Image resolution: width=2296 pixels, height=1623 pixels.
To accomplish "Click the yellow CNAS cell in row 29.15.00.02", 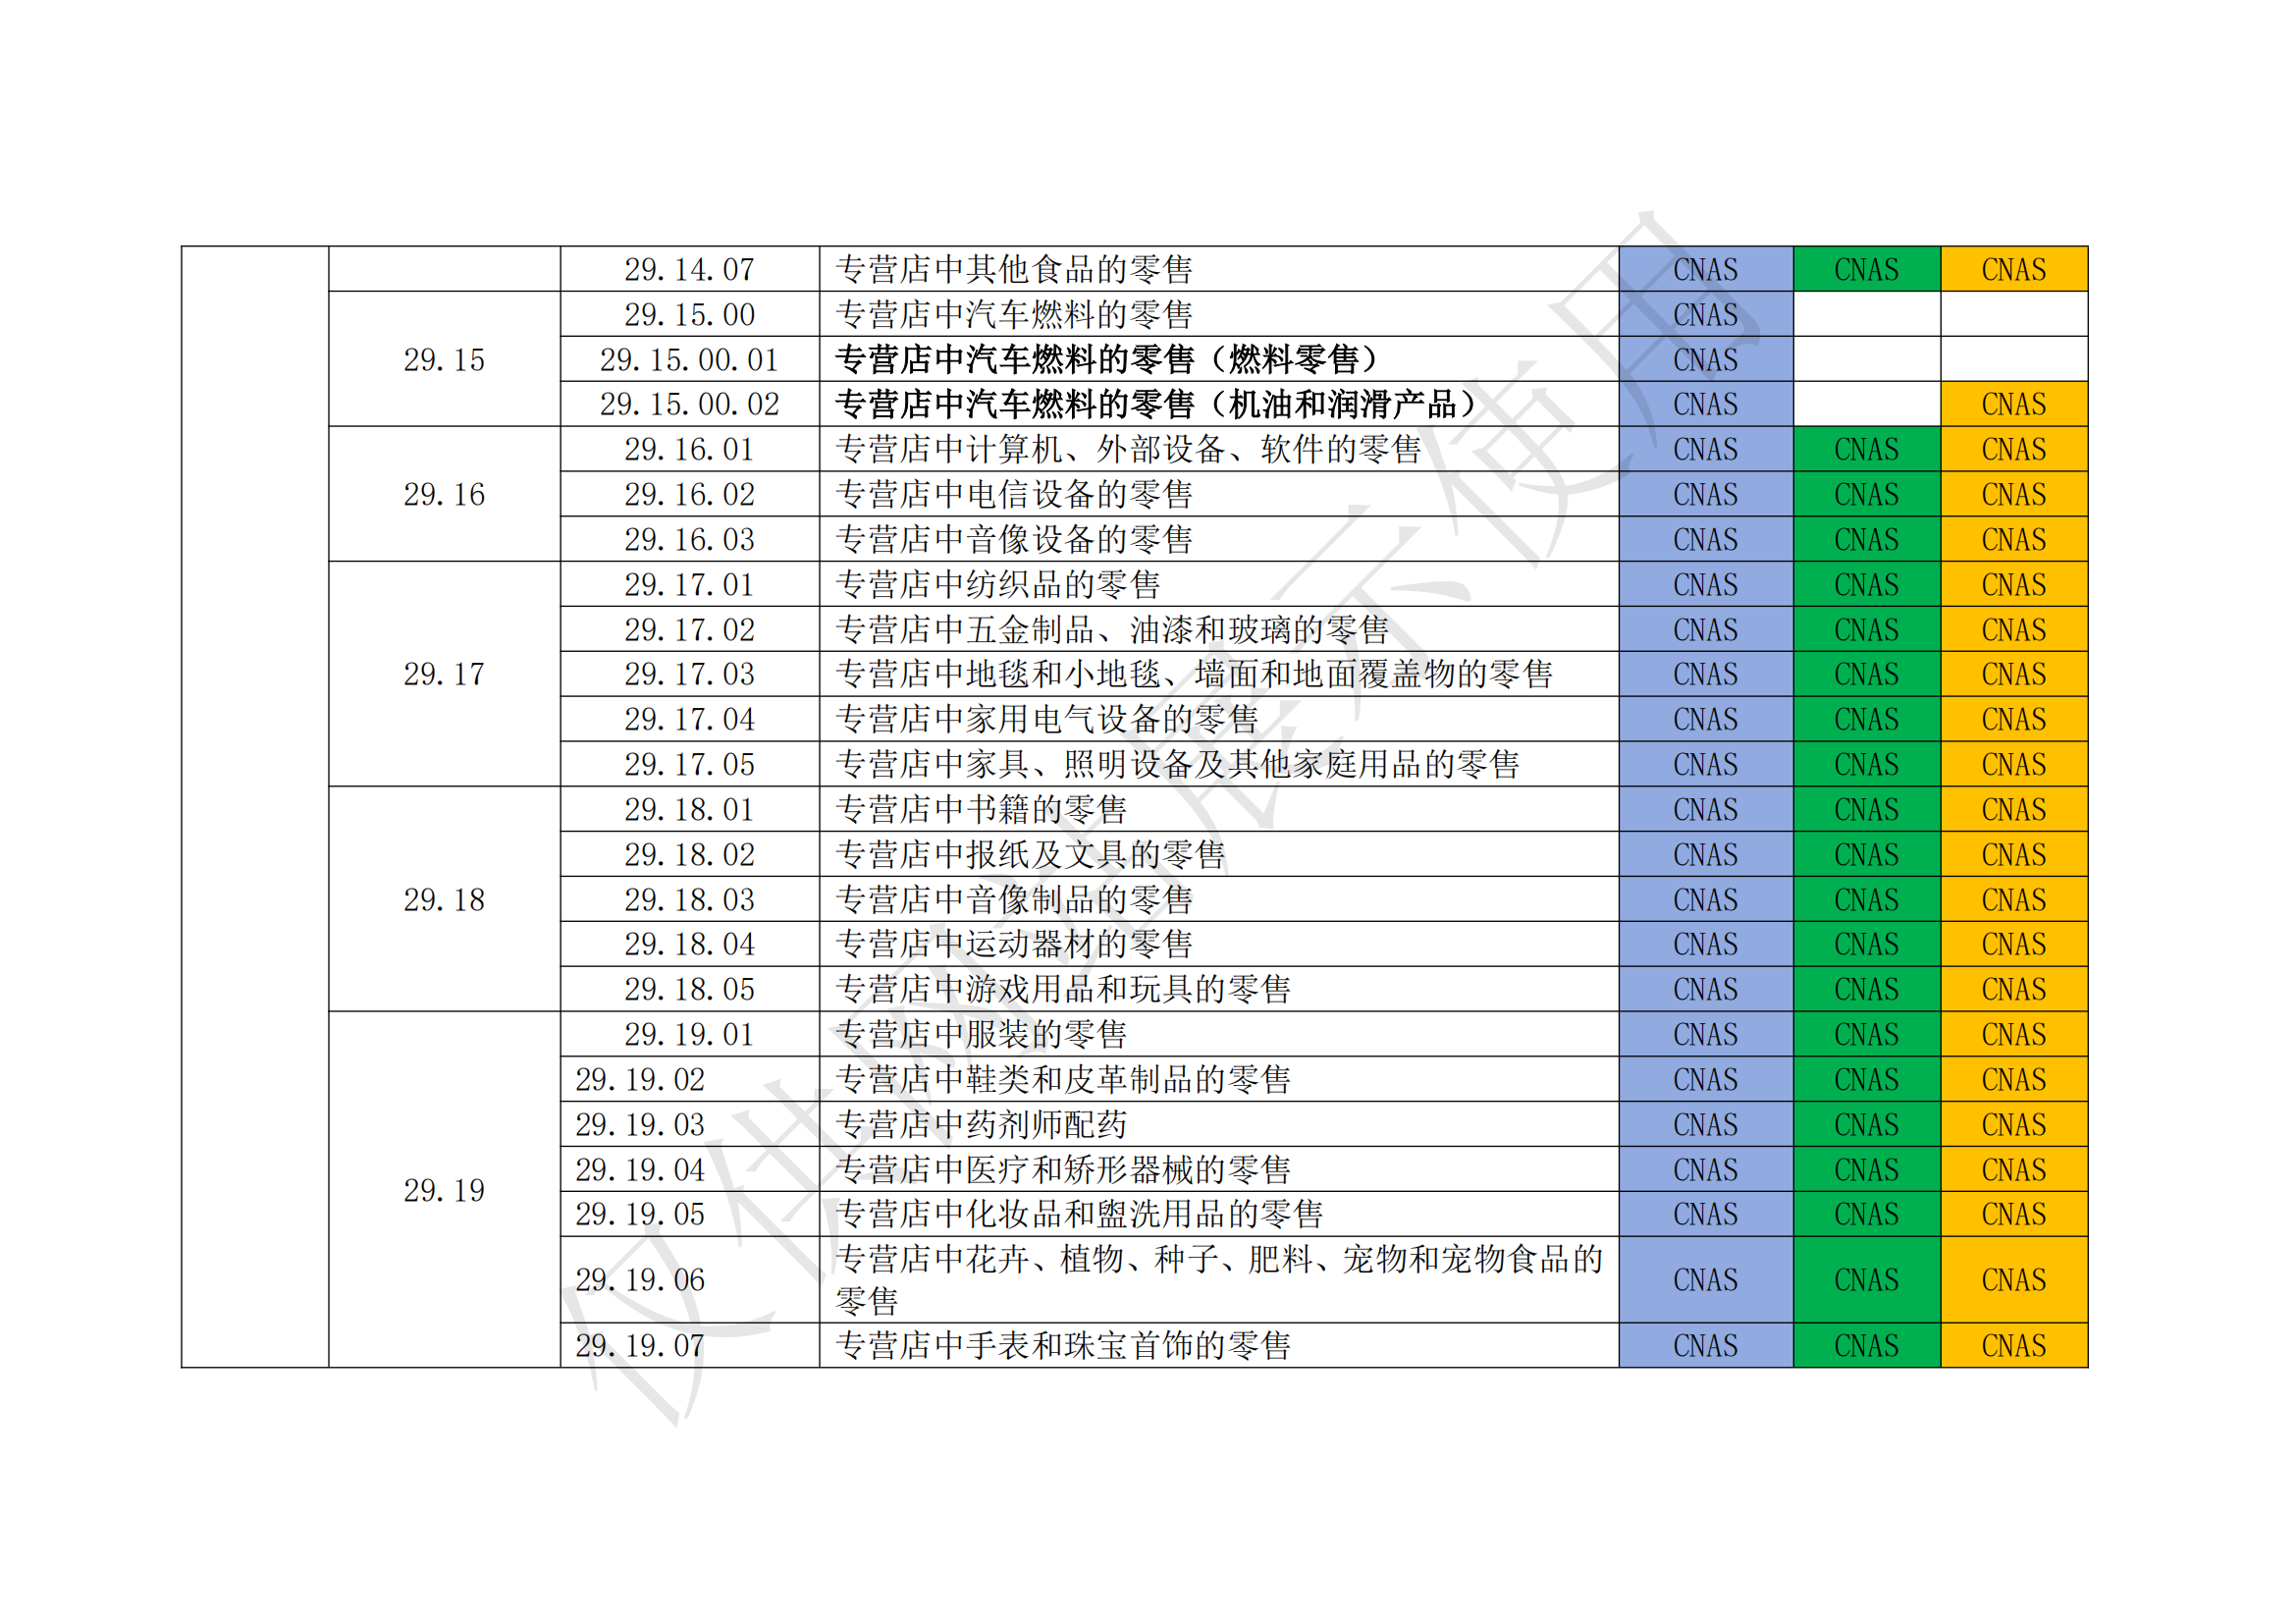I will point(2014,404).
